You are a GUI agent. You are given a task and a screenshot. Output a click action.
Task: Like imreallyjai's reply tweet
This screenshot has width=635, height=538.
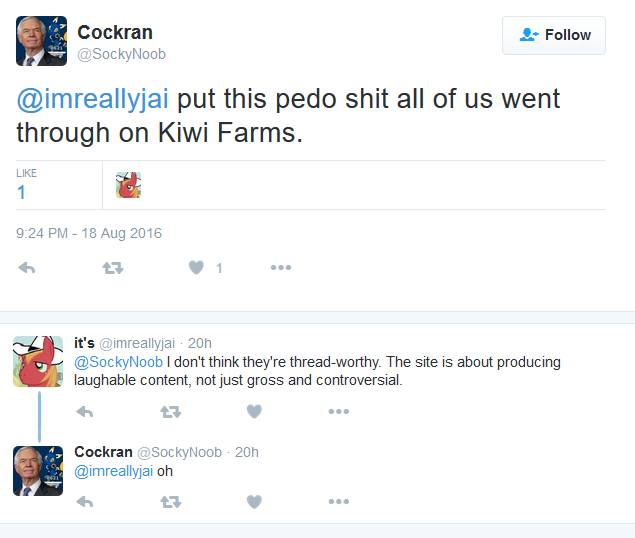[254, 411]
